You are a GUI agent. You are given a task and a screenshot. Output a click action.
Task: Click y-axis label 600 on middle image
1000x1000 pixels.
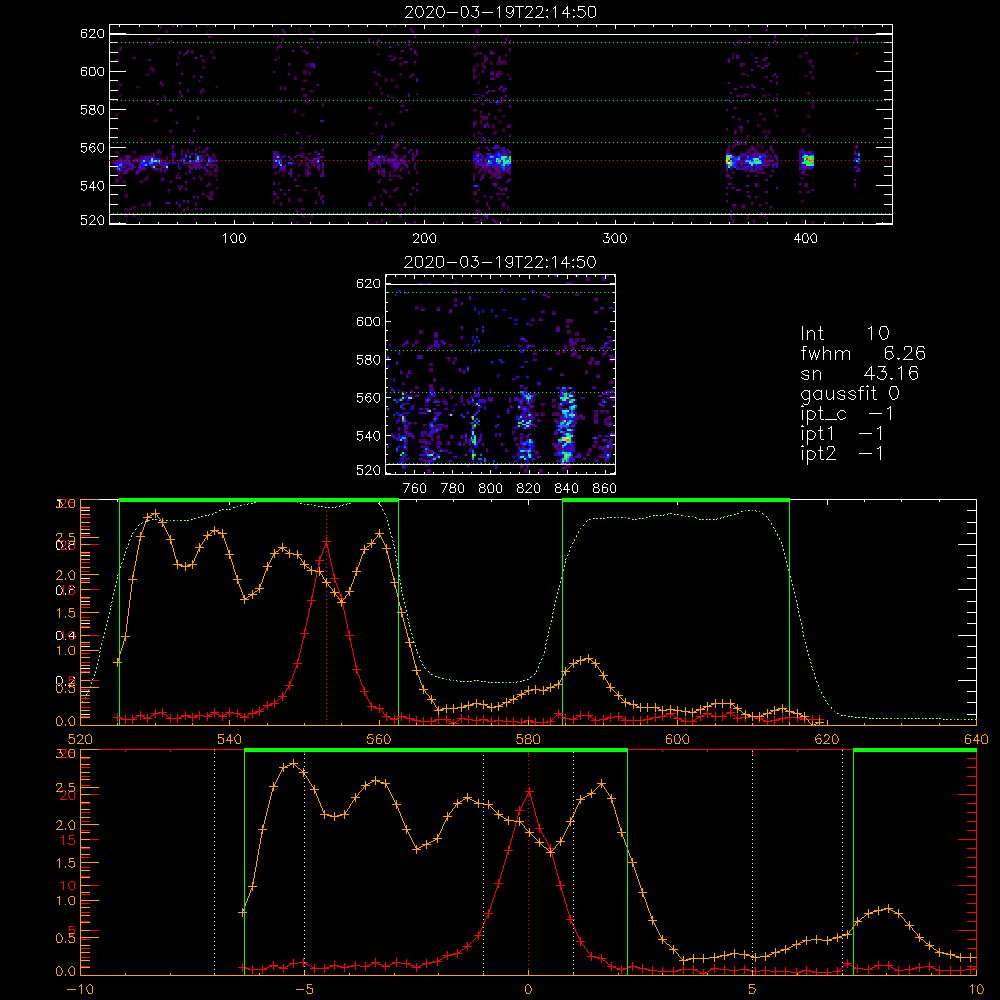pos(368,322)
